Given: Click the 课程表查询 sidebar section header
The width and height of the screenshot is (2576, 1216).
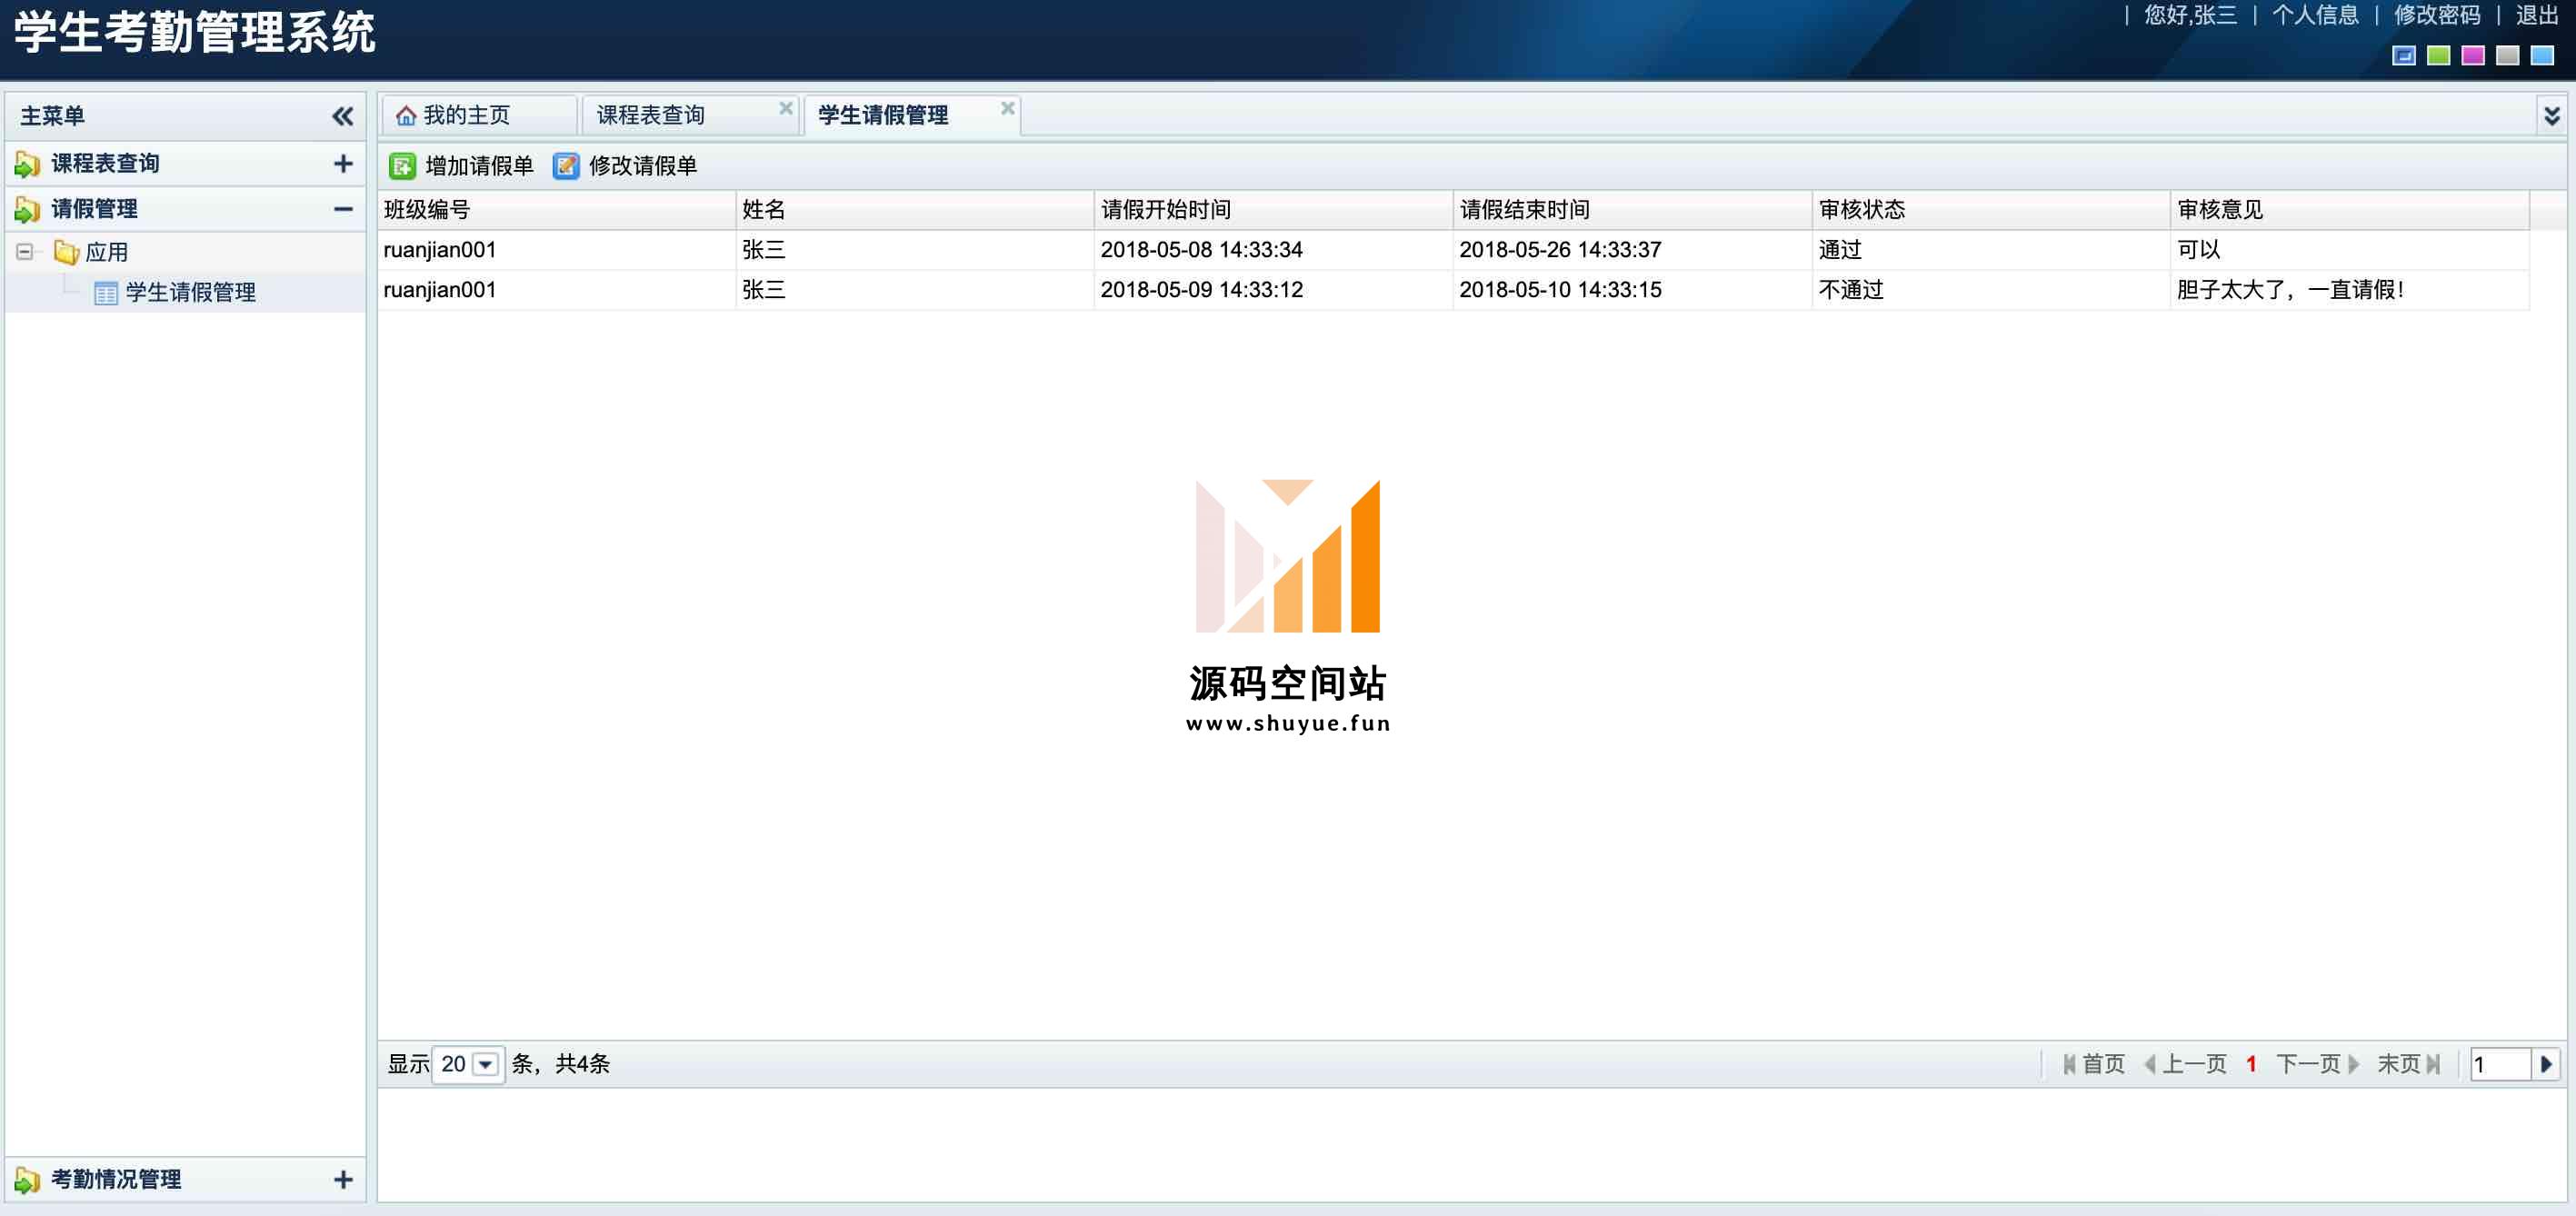Looking at the screenshot, I should pyautogui.click(x=186, y=164).
